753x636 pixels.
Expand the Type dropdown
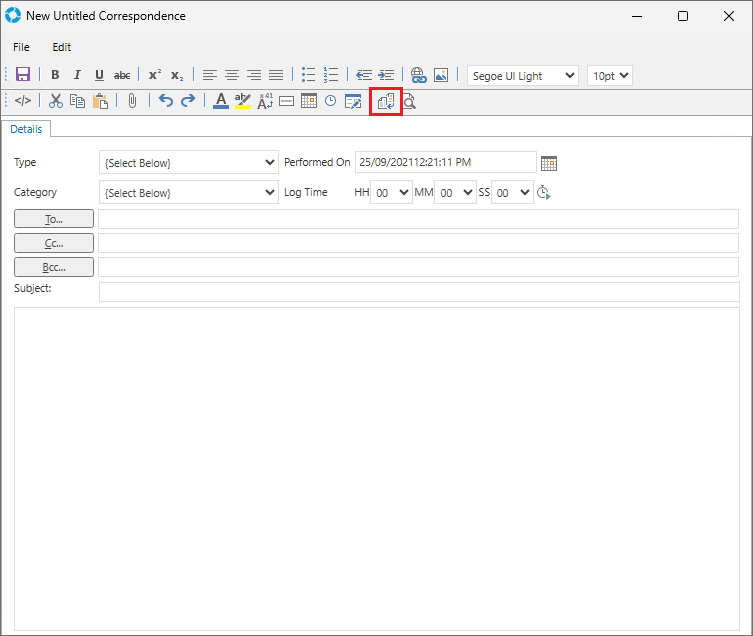pyautogui.click(x=189, y=163)
